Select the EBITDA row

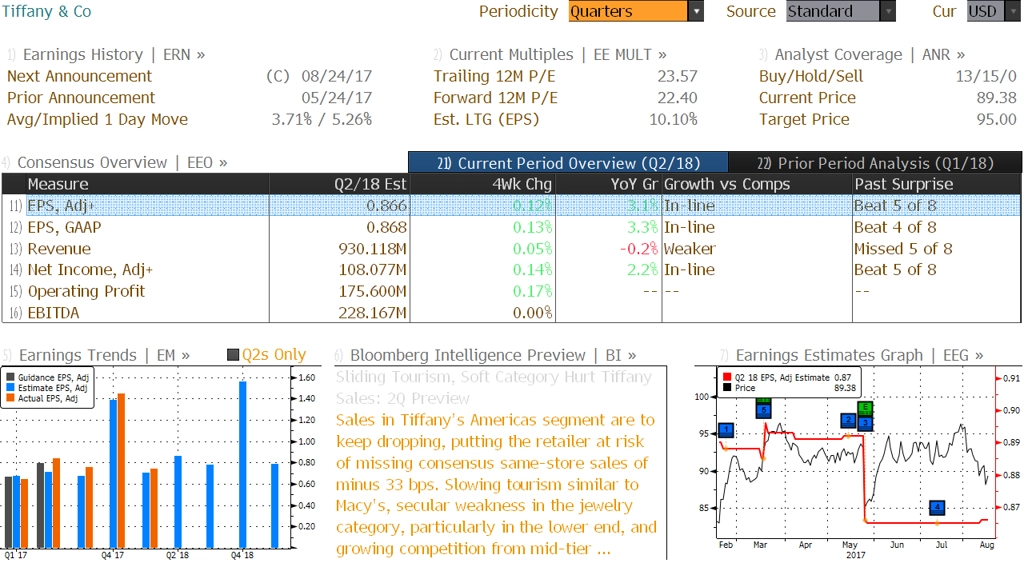coord(511,313)
